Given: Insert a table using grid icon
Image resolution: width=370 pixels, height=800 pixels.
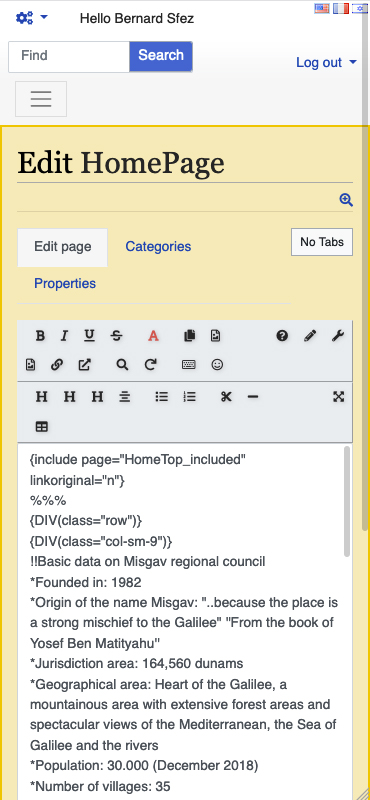Looking at the screenshot, I should coord(42,427).
